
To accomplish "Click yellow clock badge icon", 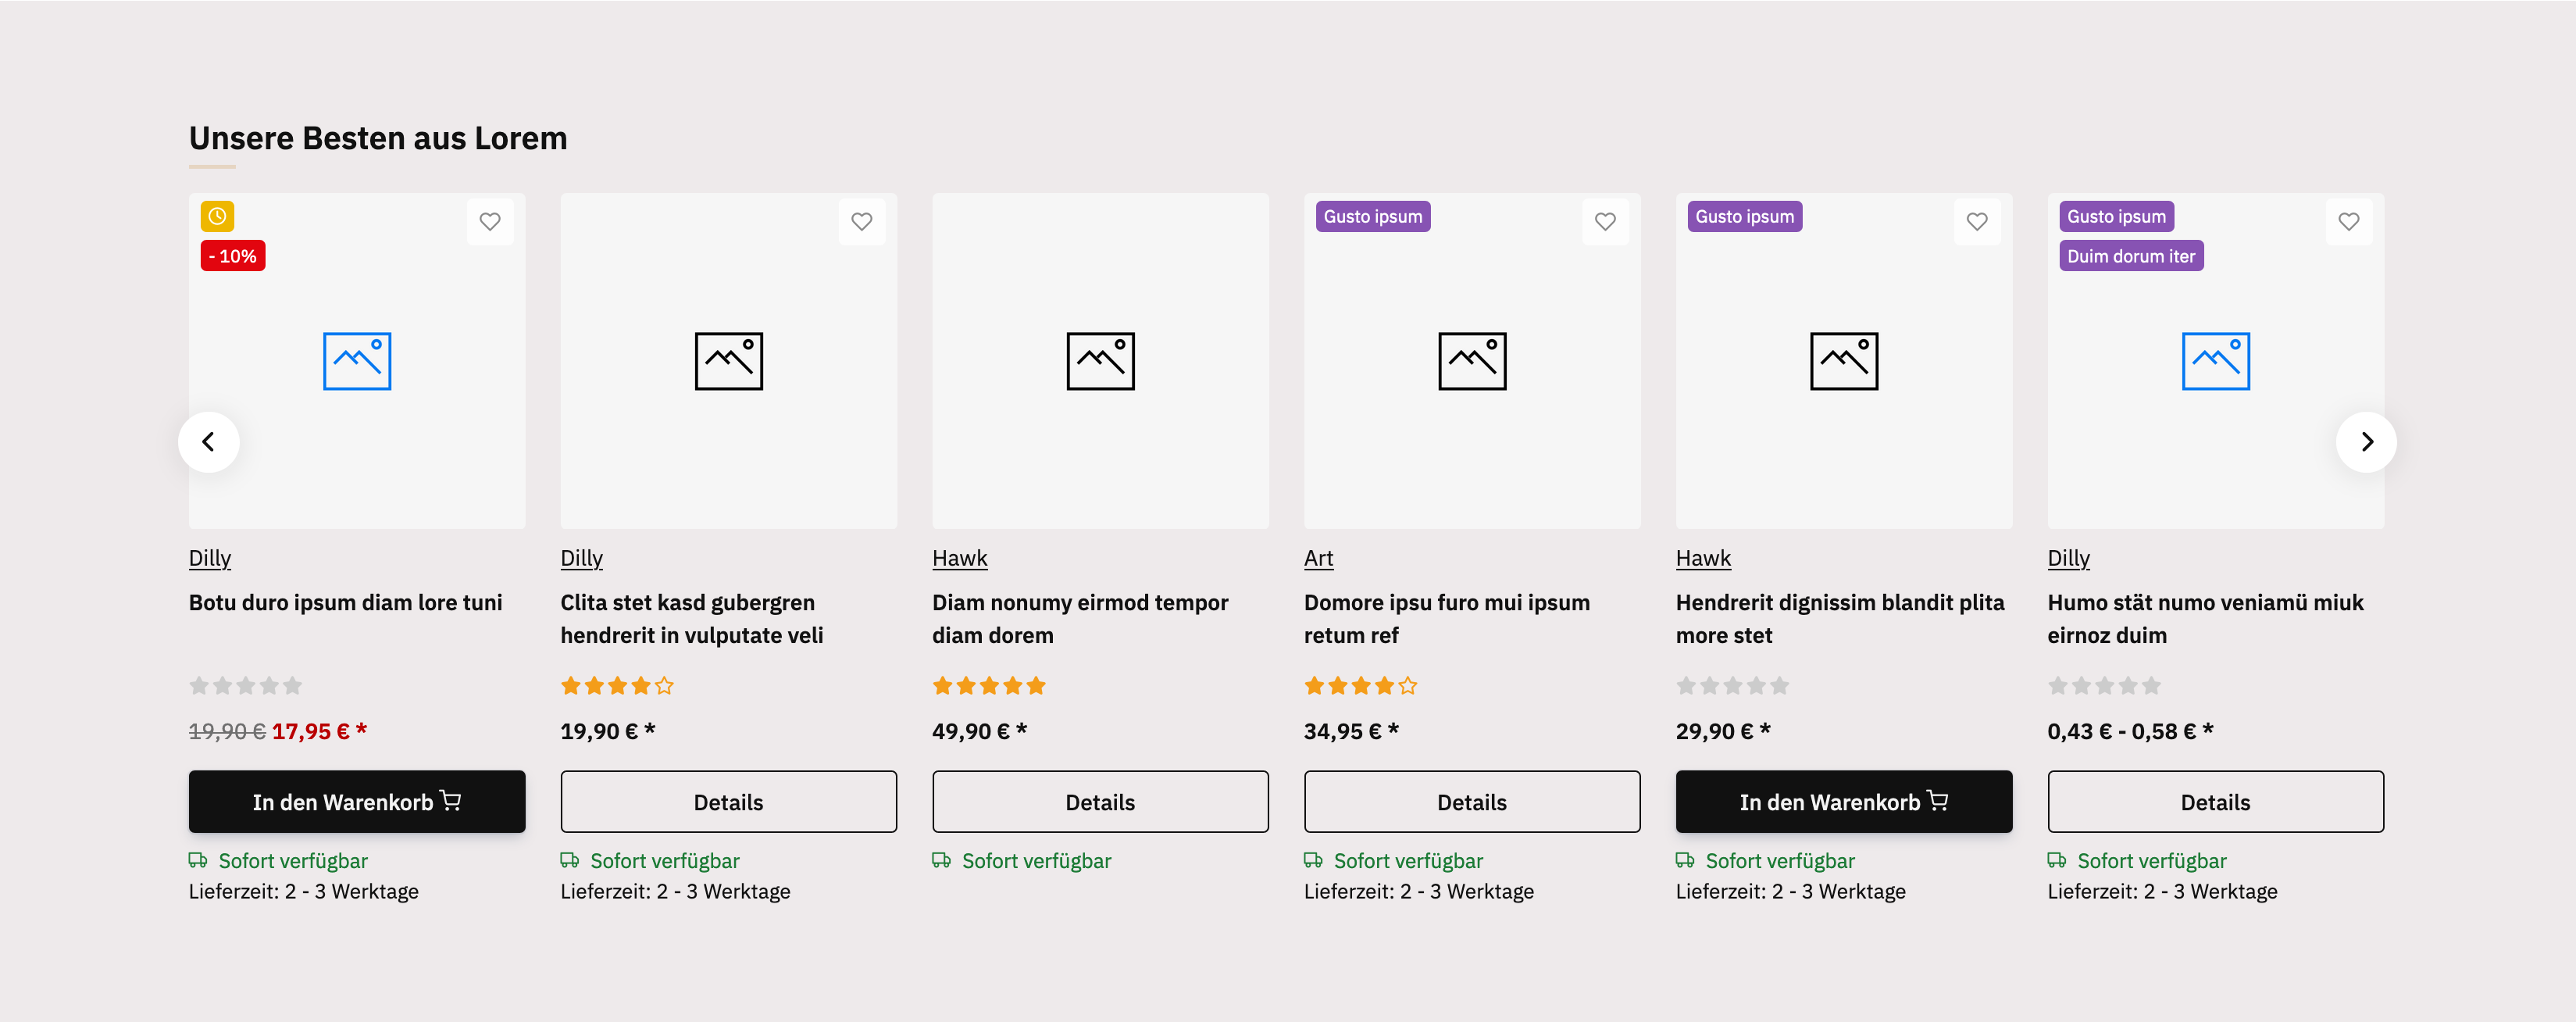I will tap(217, 216).
